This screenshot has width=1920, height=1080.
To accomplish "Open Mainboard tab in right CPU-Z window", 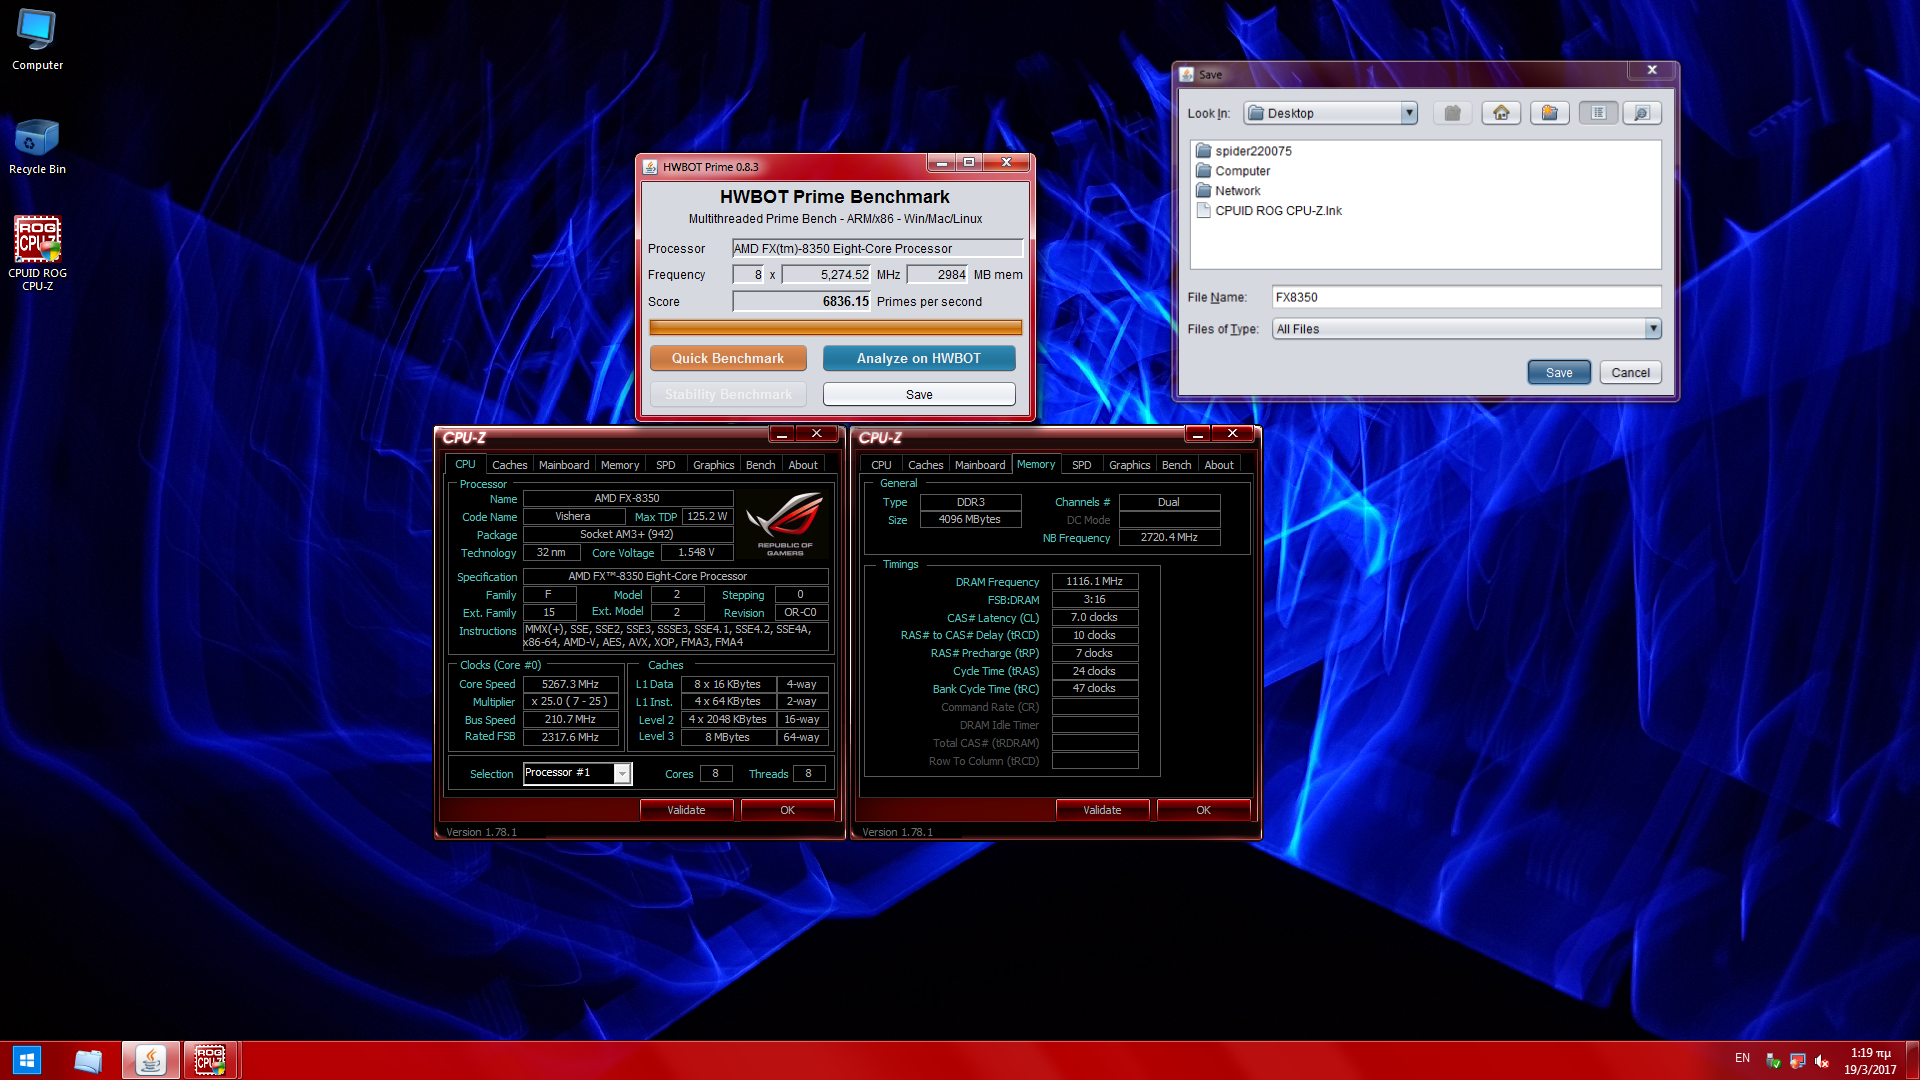I will click(980, 465).
